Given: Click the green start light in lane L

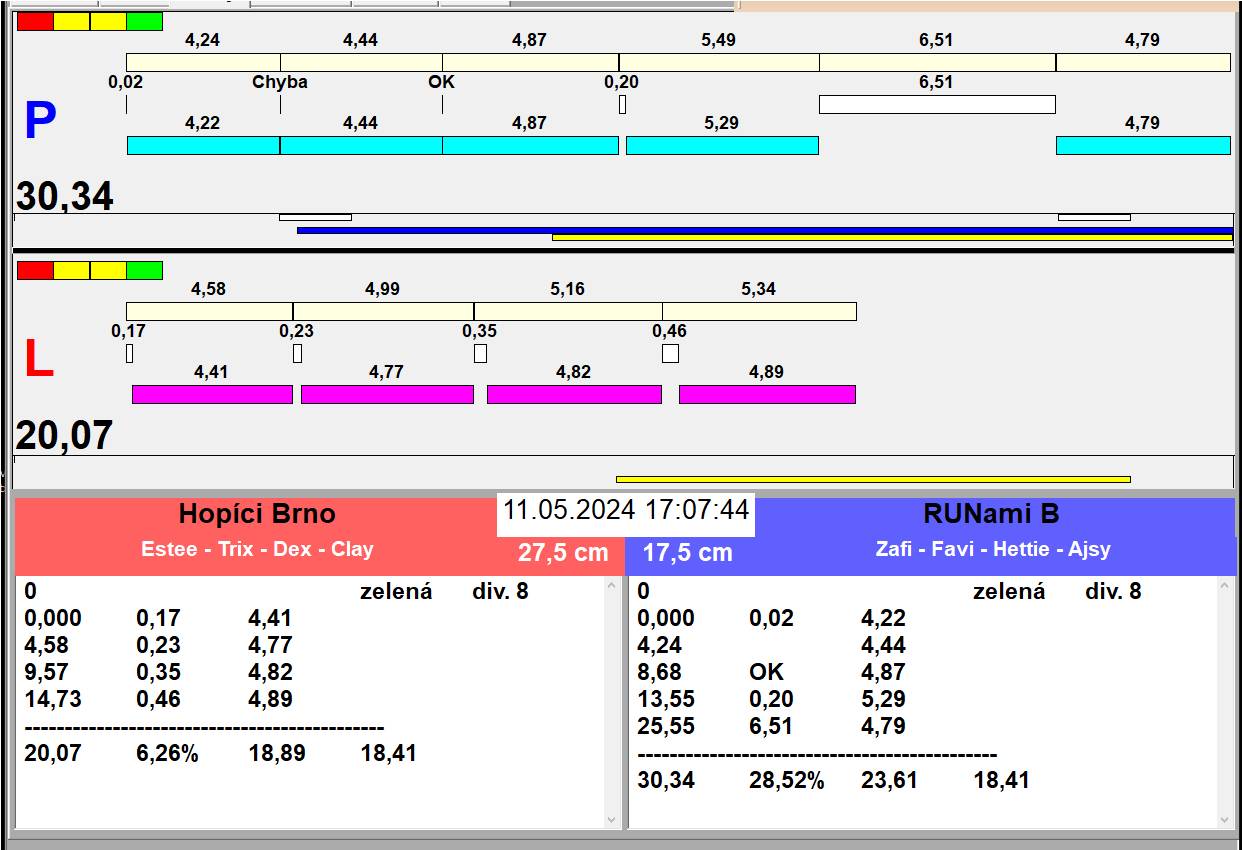Looking at the screenshot, I should pyautogui.click(x=144, y=270).
